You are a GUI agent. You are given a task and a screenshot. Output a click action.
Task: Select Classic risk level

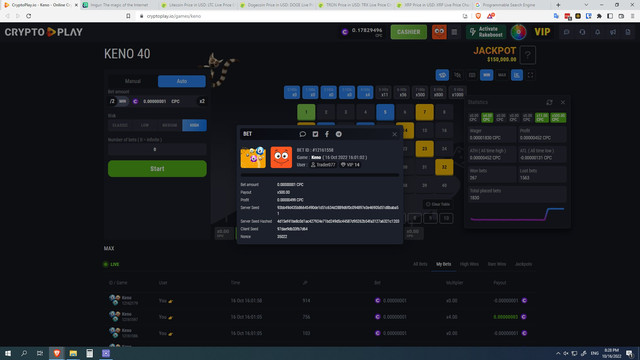tap(120, 125)
